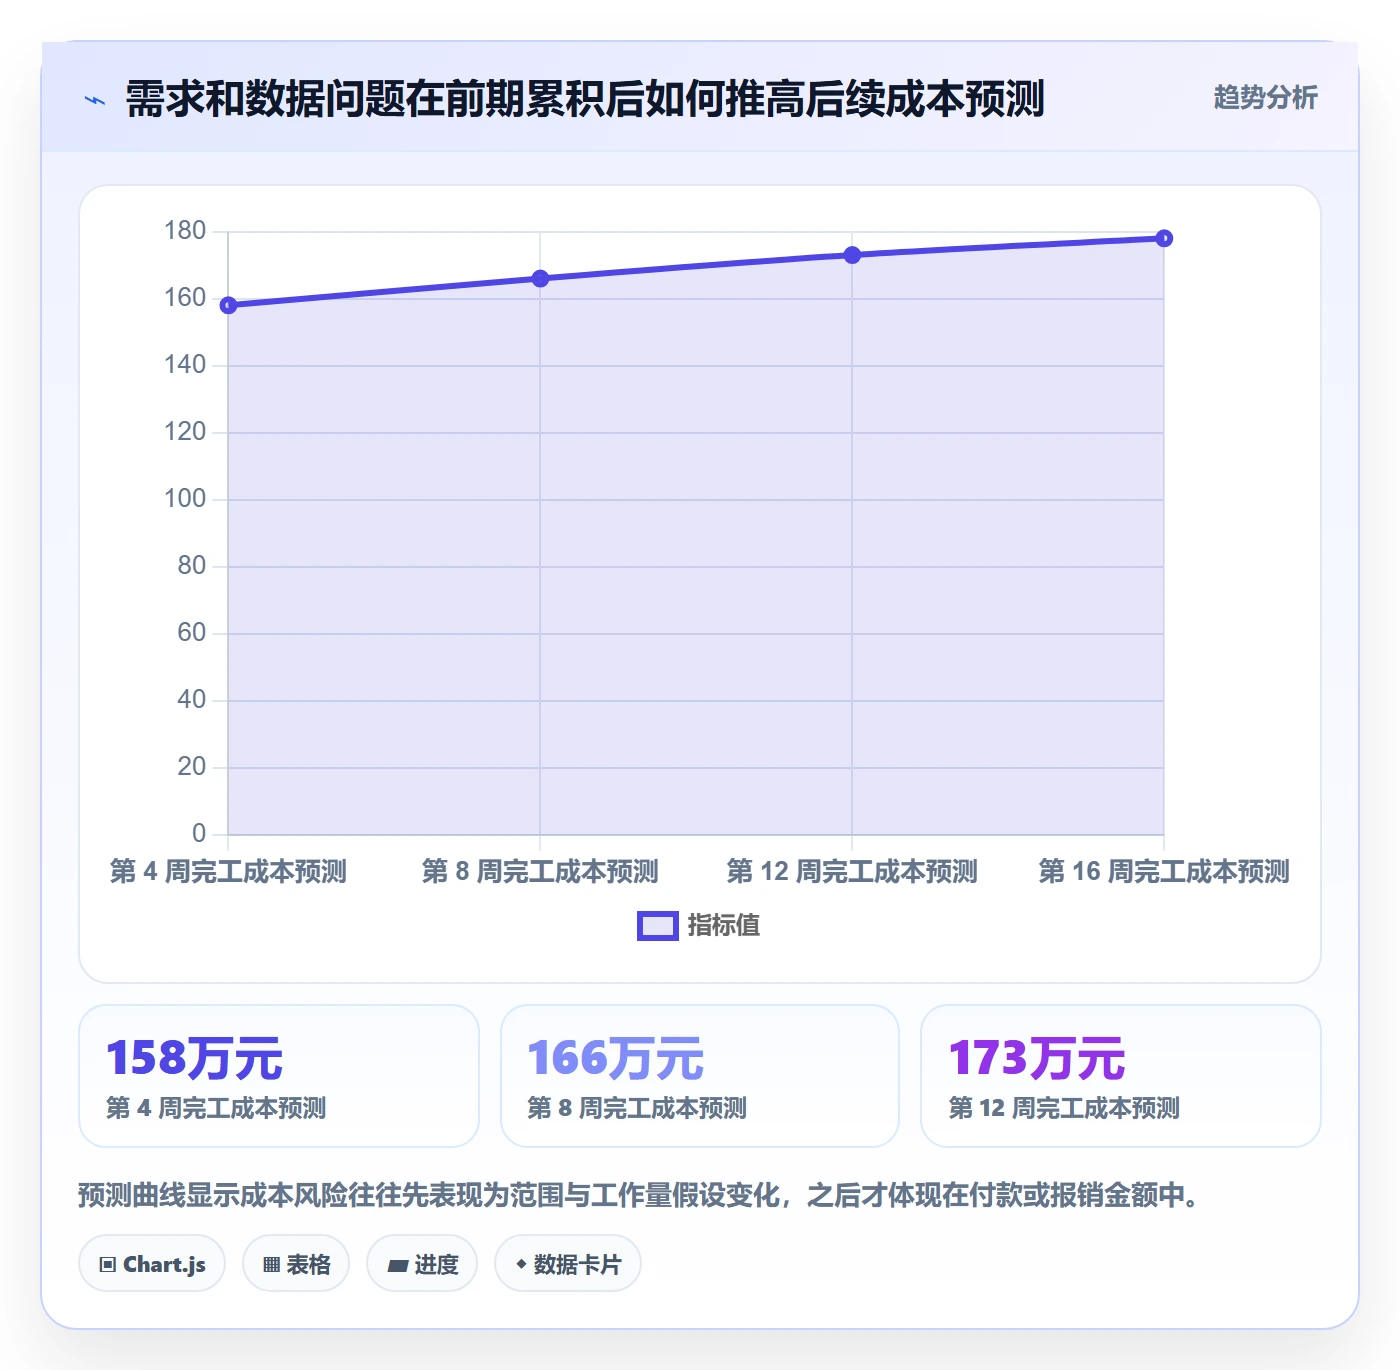Click 第 4 周完工成本预测 caption under 158万元
Image resolution: width=1400 pixels, height=1370 pixels.
pos(216,1108)
